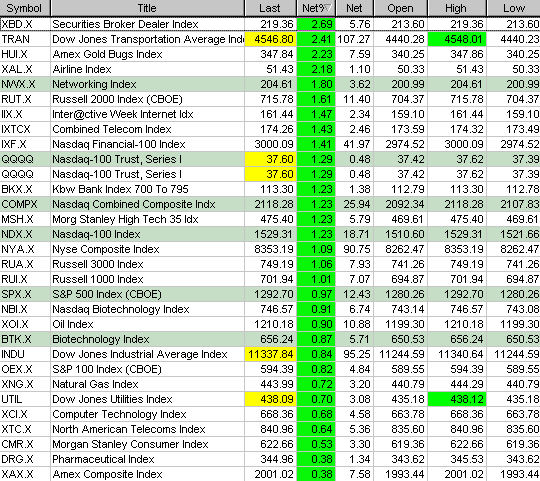The height and width of the screenshot is (481, 540).
Task: Sort by the Title column header
Action: (x=147, y=8)
